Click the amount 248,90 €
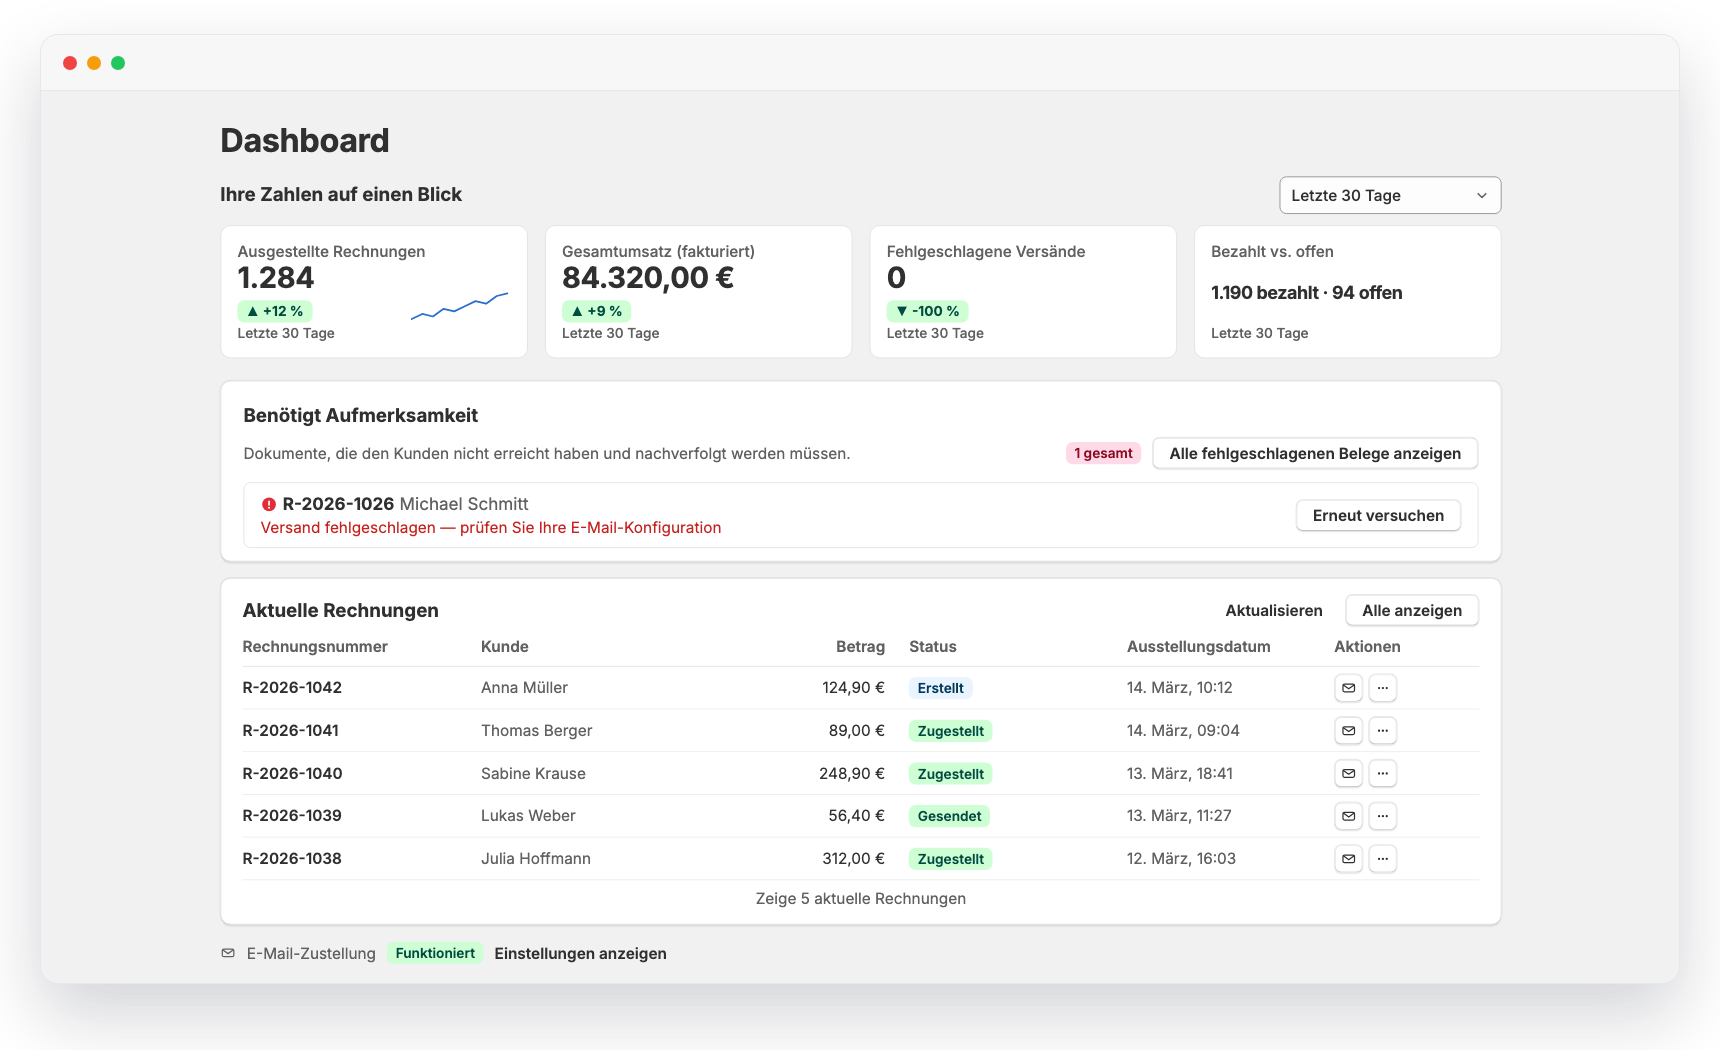Image resolution: width=1720 pixels, height=1050 pixels. click(852, 774)
